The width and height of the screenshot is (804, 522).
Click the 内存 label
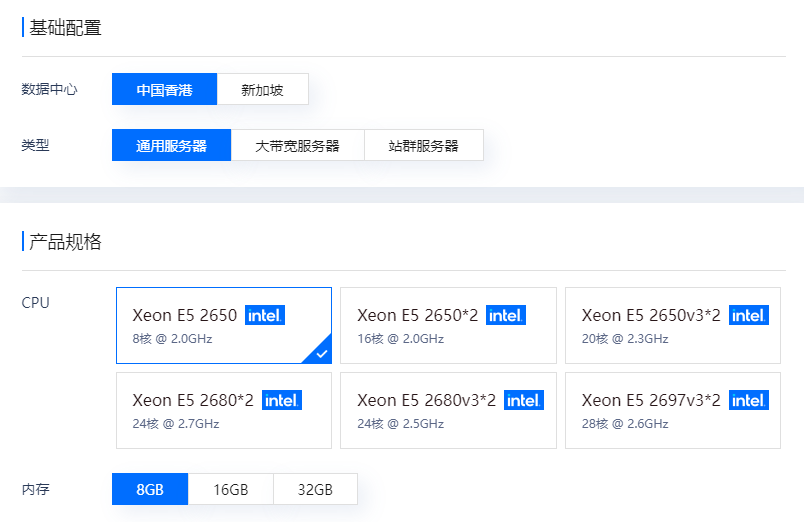(x=35, y=489)
